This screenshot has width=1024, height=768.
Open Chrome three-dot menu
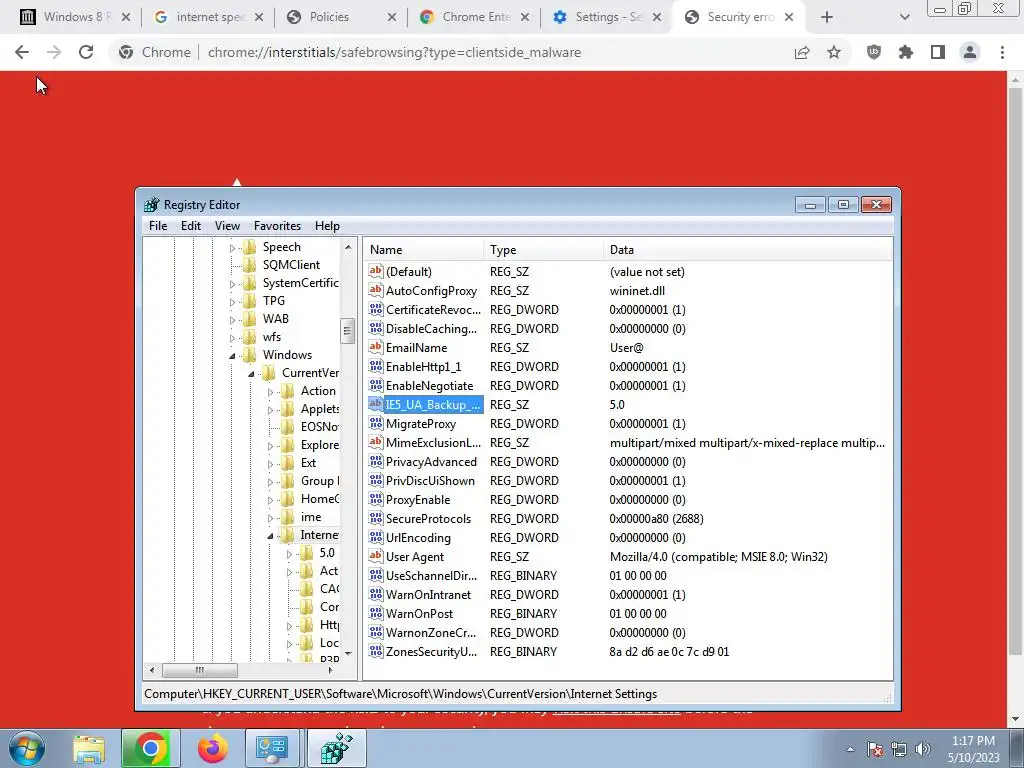pyautogui.click(x=1002, y=52)
